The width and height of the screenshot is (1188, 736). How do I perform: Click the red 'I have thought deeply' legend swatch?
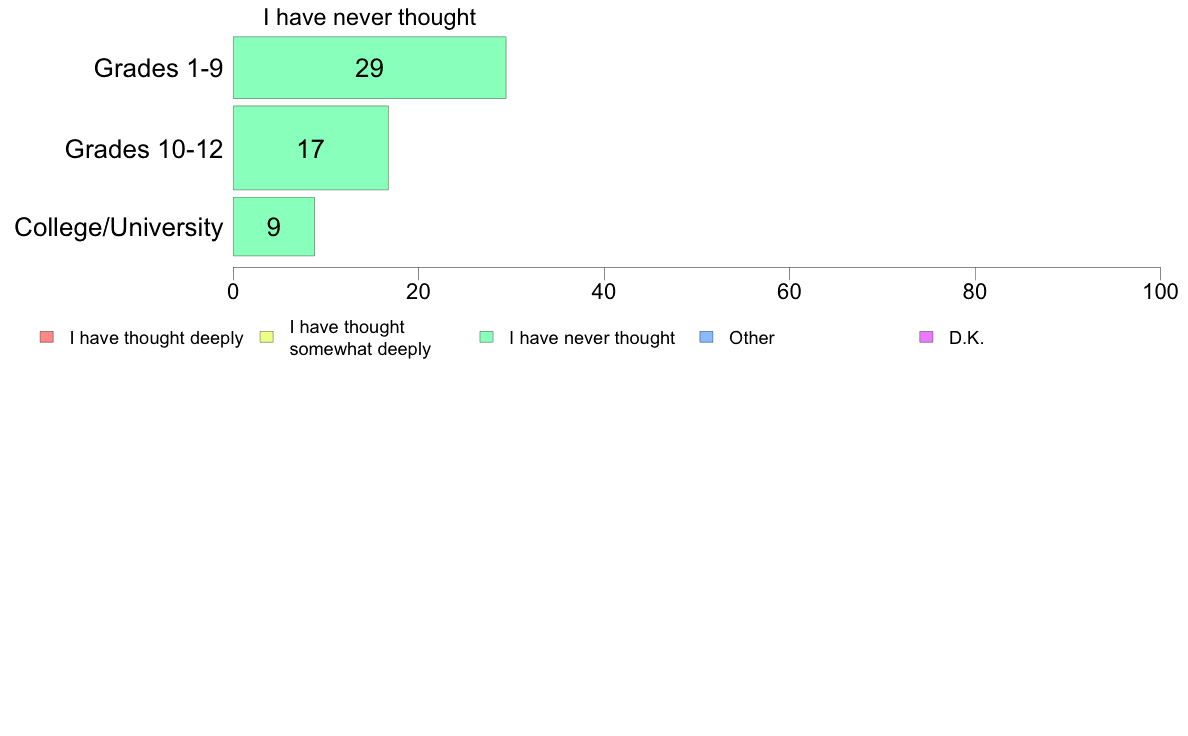pyautogui.click(x=47, y=337)
